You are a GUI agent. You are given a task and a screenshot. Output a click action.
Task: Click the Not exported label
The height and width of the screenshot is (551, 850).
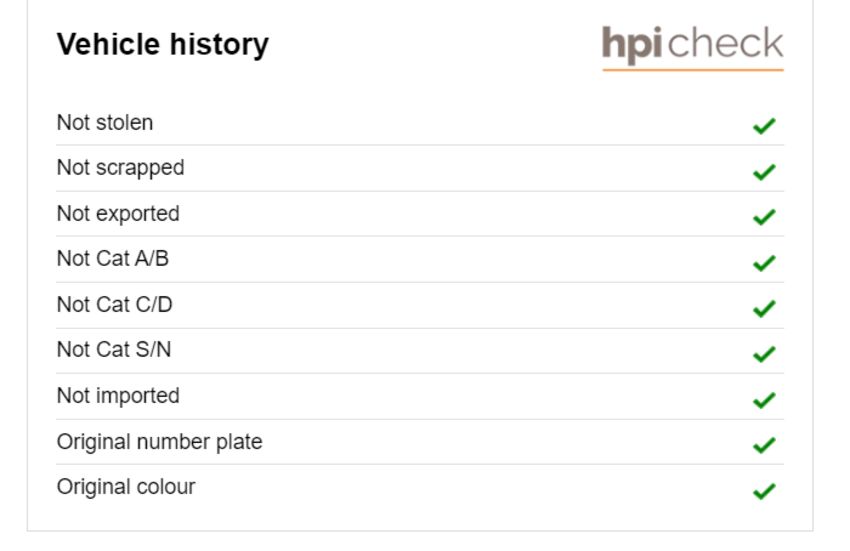[x=118, y=214]
